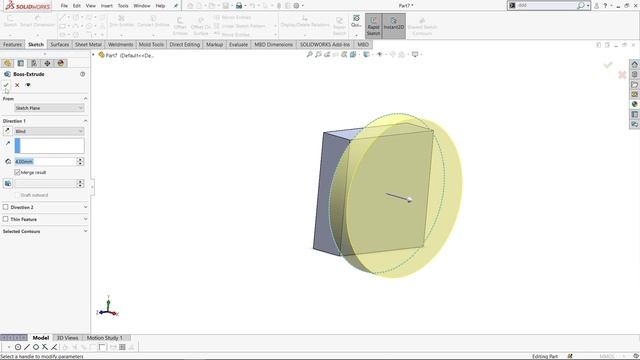Click the Zoom to Fit icon

click(x=310, y=54)
